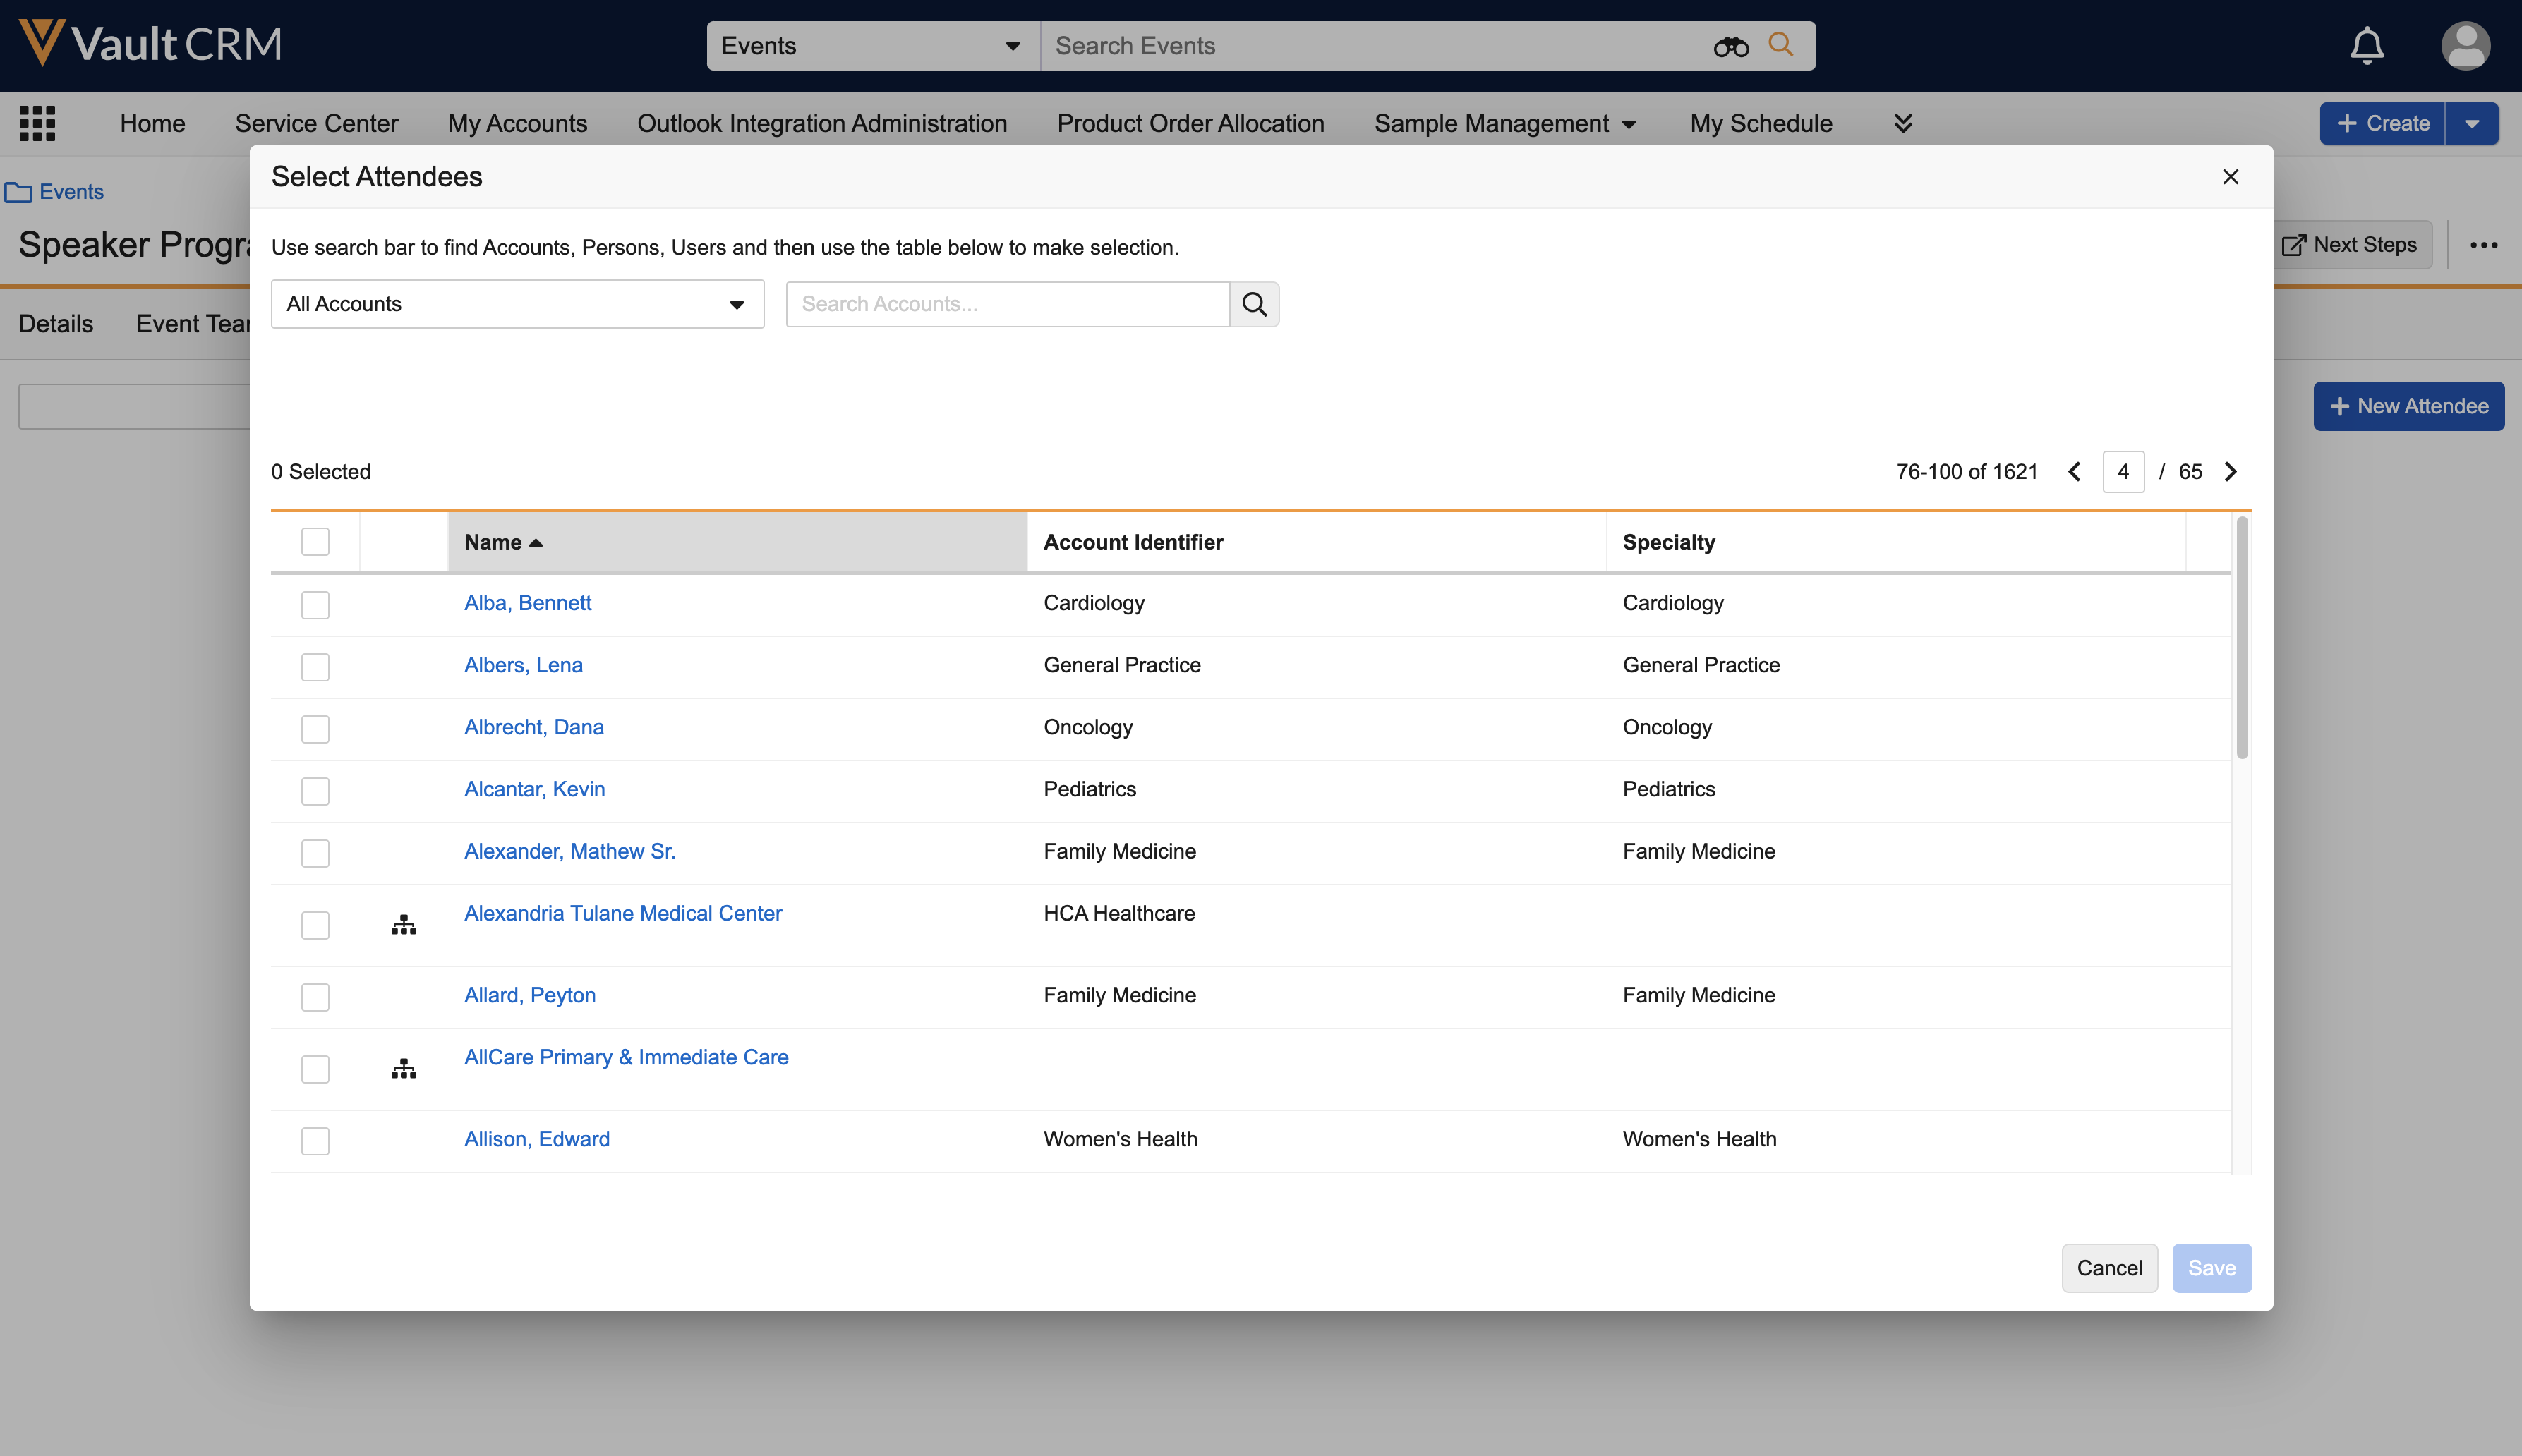Click the binoculars advanced search icon

click(1730, 46)
